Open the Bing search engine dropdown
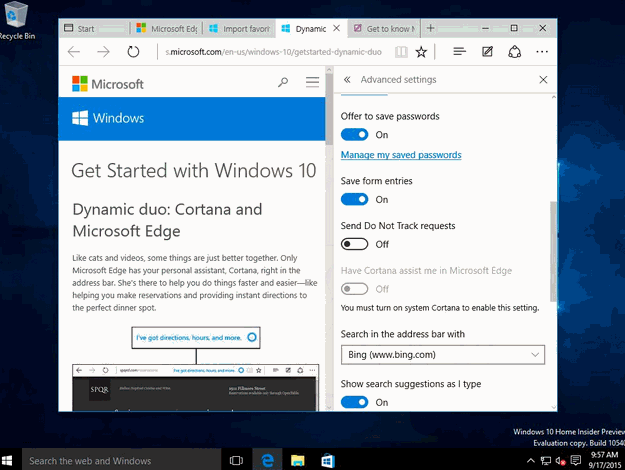 [442, 355]
